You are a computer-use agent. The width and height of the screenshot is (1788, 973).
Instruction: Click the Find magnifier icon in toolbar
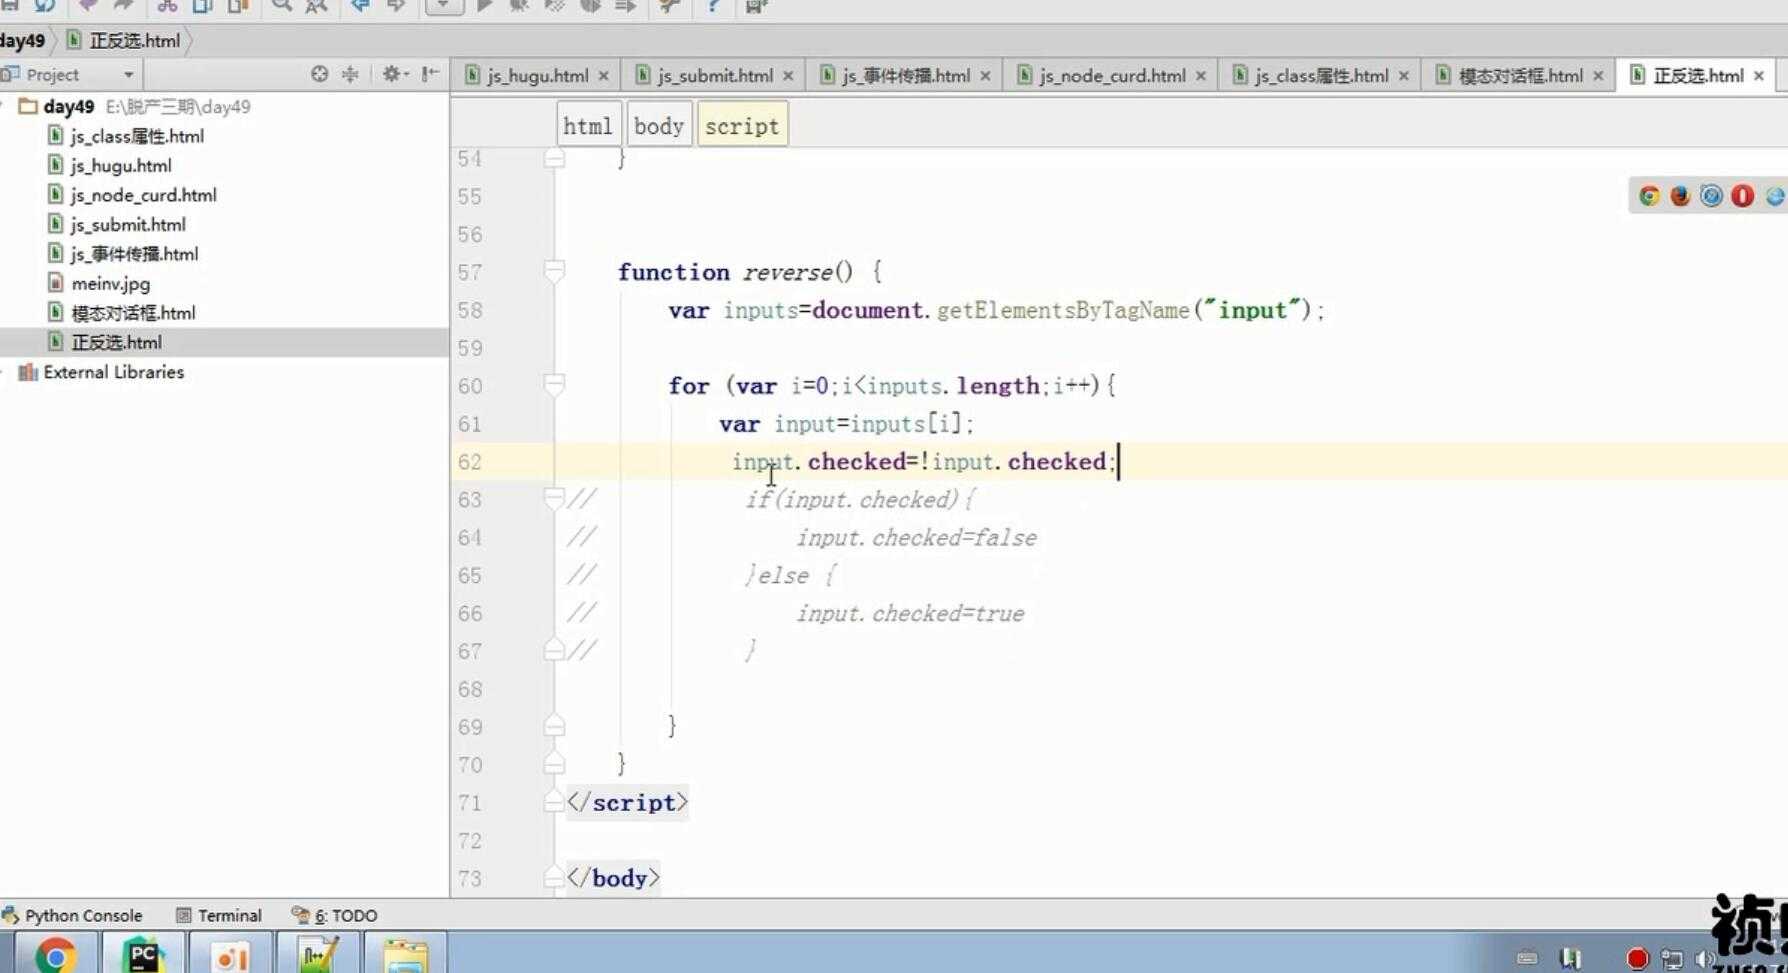point(282,6)
